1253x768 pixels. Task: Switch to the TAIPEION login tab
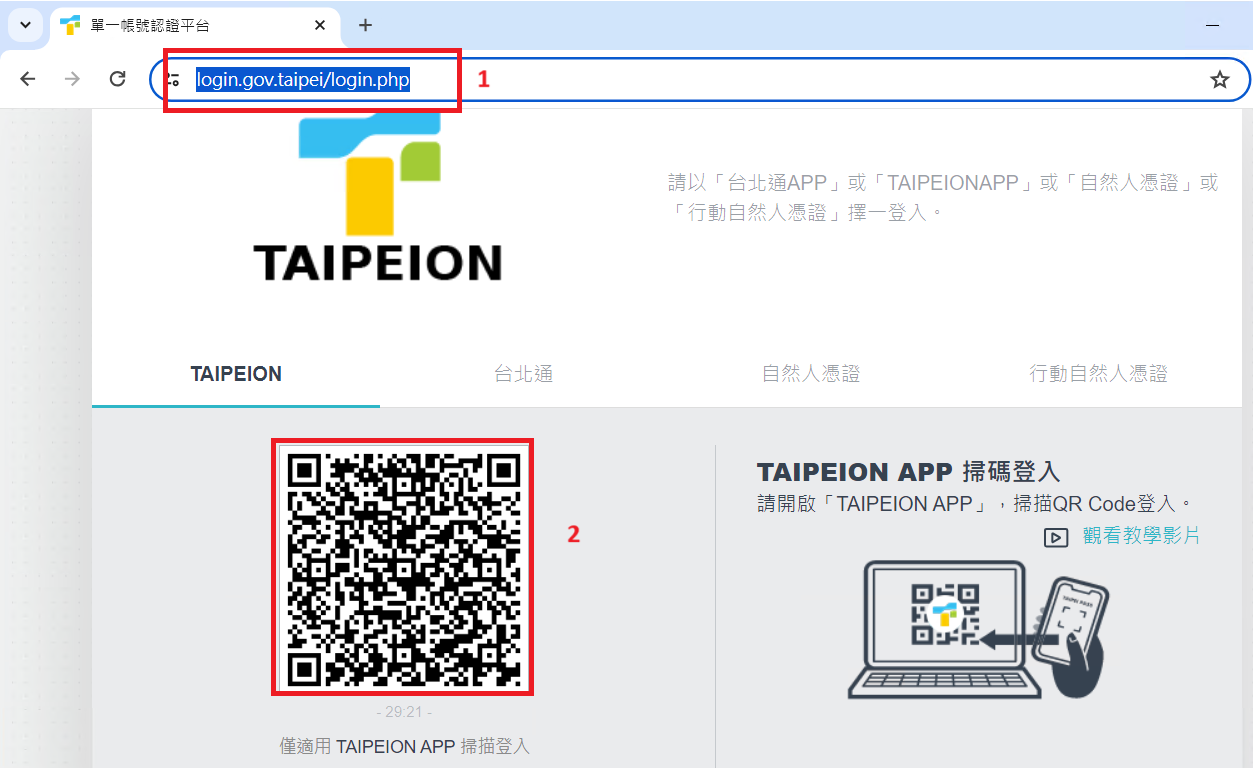(236, 374)
